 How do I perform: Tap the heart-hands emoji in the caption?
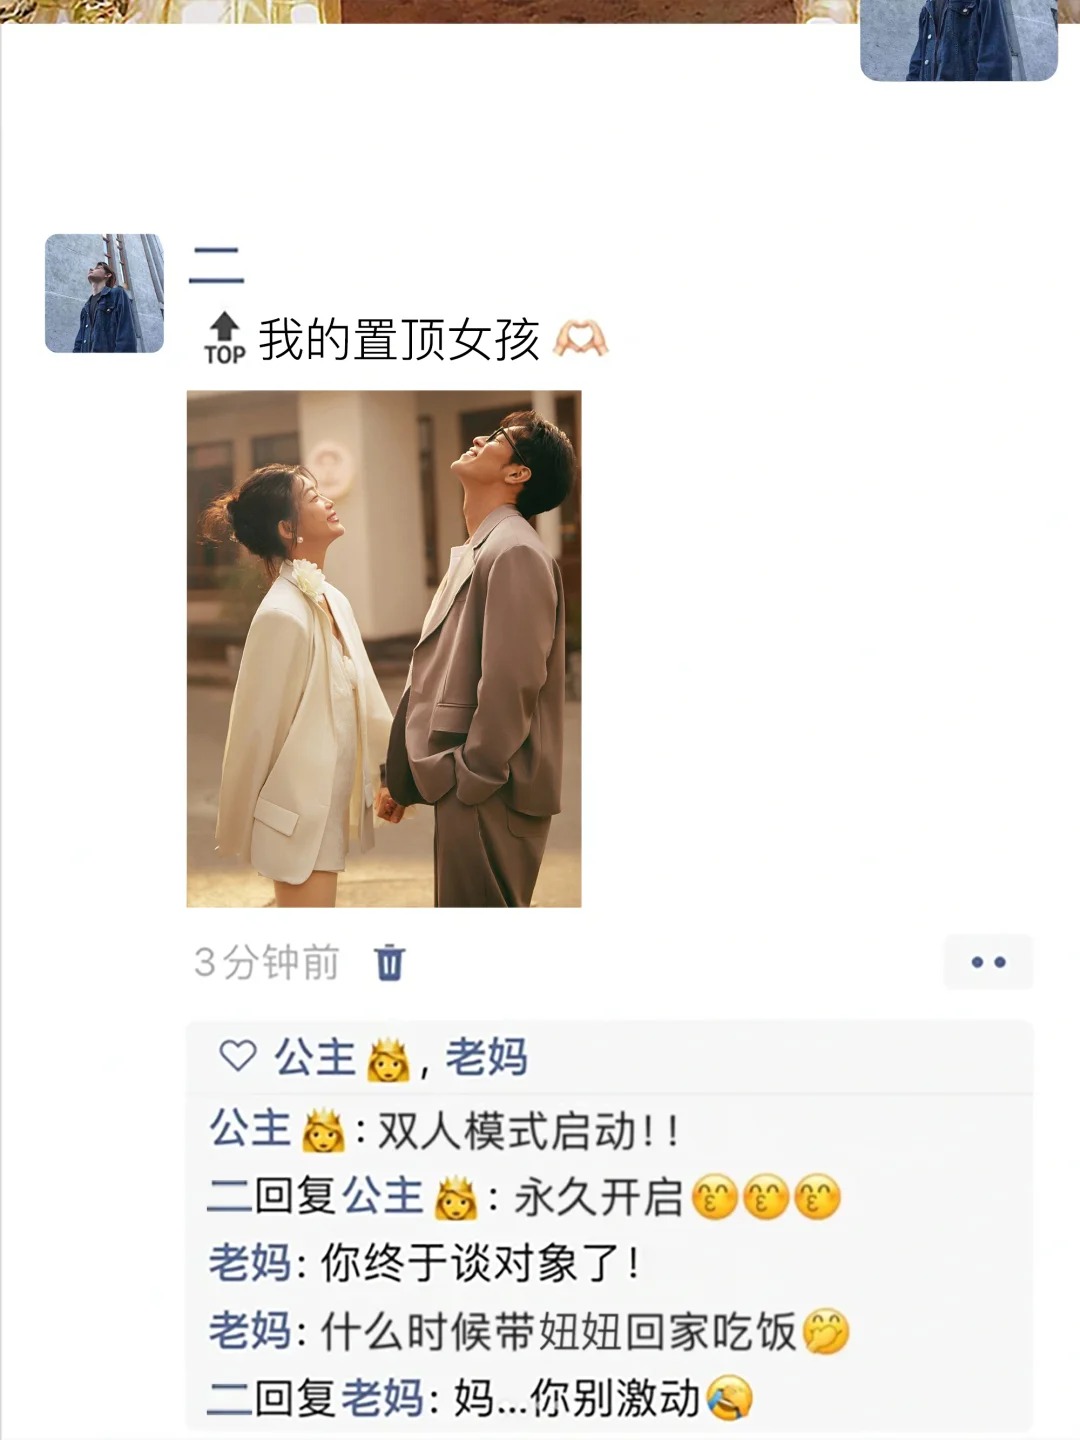[581, 340]
